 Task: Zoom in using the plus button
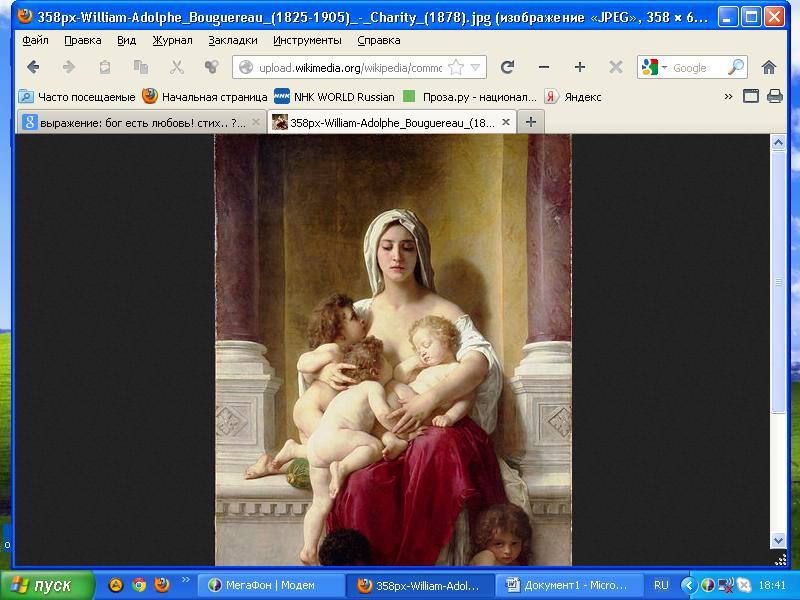point(580,67)
